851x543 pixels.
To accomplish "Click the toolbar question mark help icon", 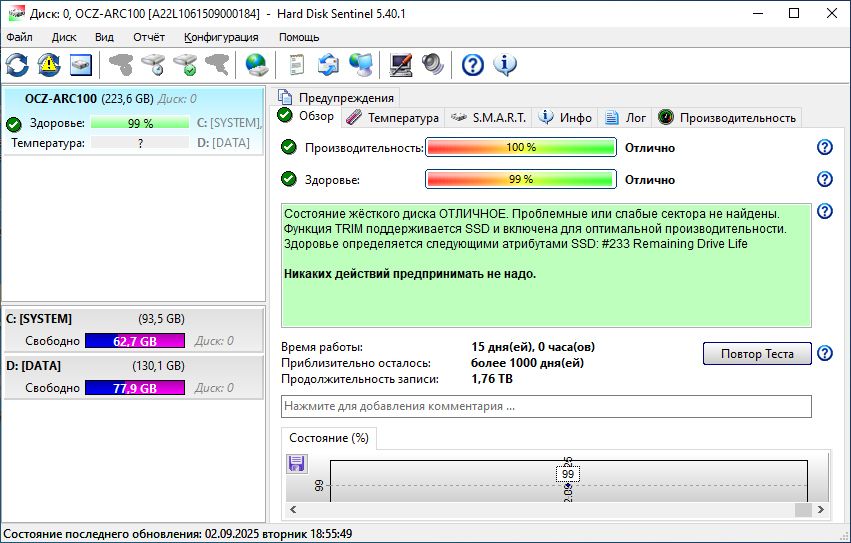I will tap(473, 65).
